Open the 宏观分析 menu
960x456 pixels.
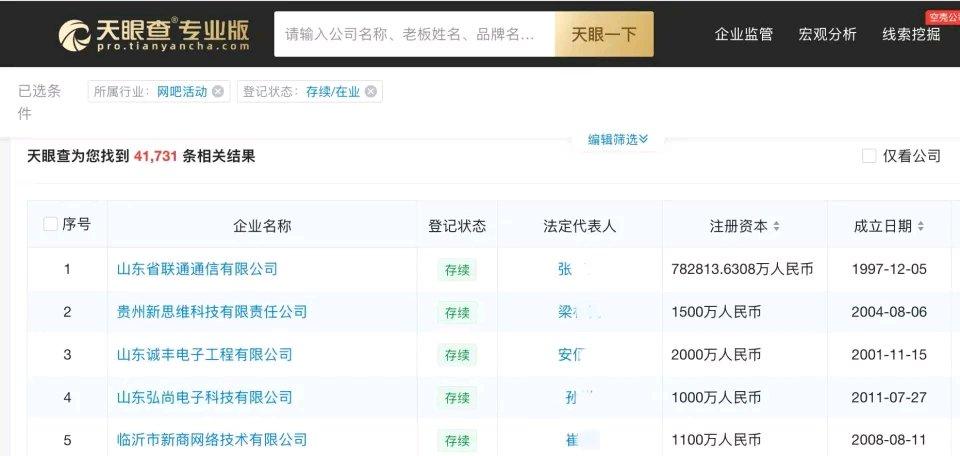pyautogui.click(x=827, y=34)
